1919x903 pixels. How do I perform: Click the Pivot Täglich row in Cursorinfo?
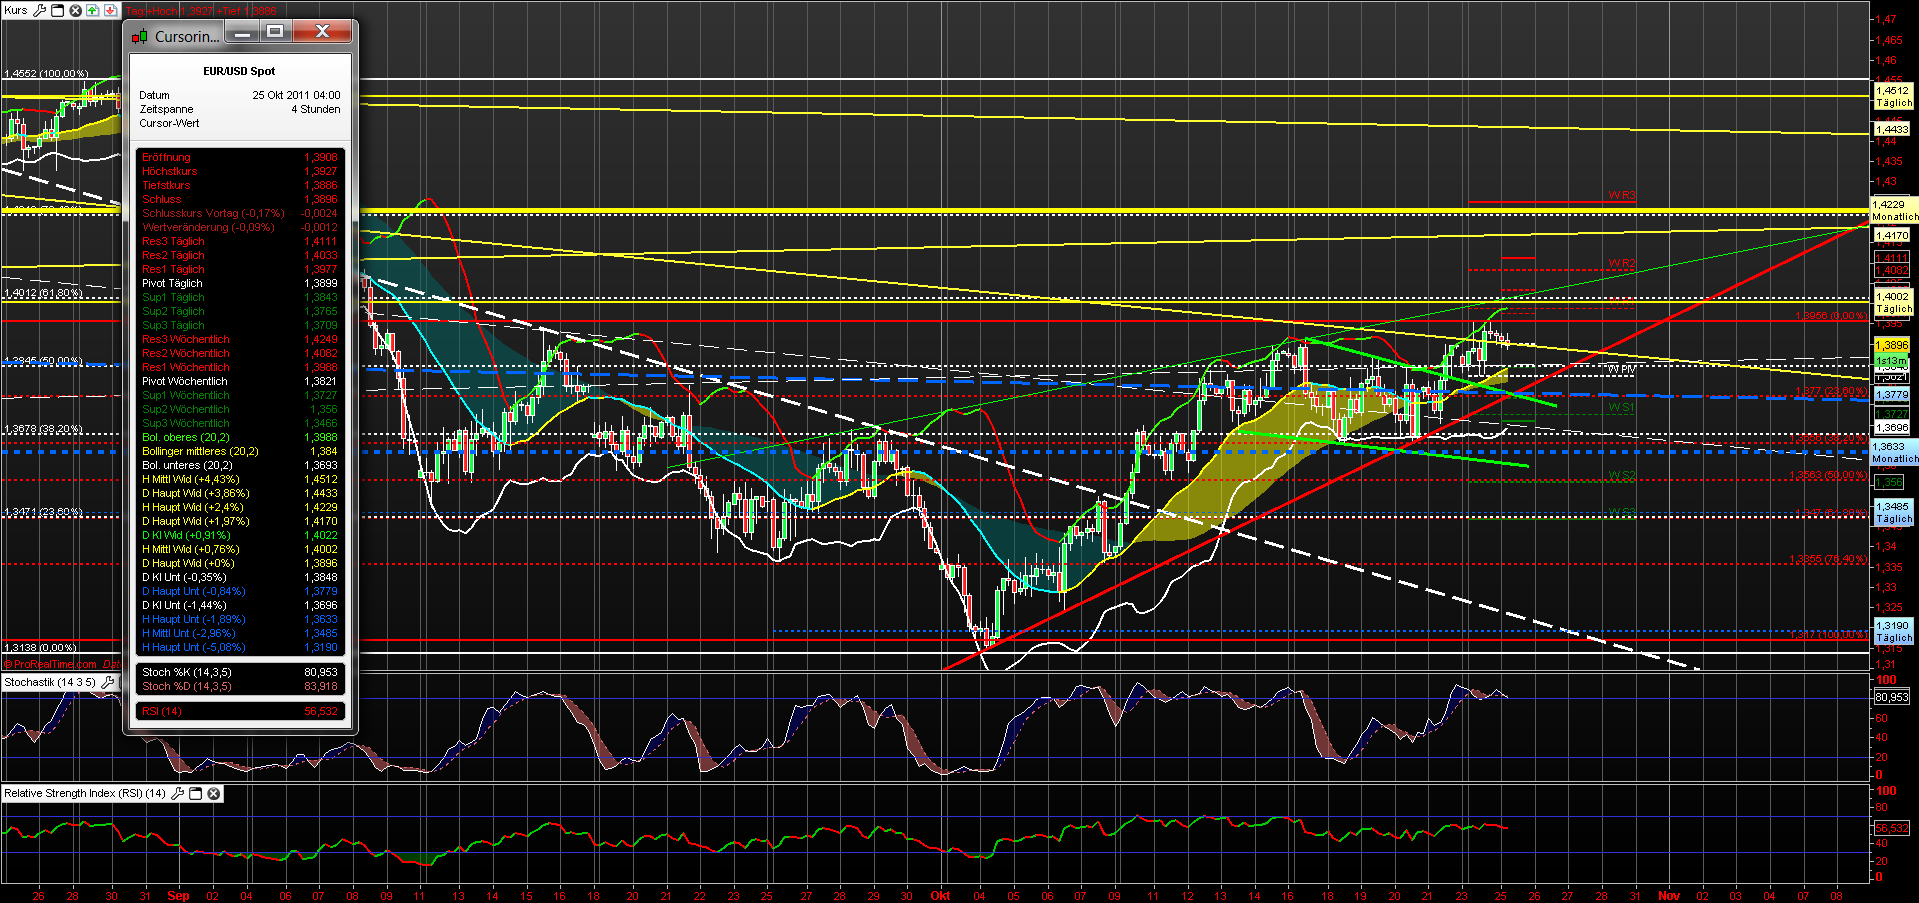[240, 283]
